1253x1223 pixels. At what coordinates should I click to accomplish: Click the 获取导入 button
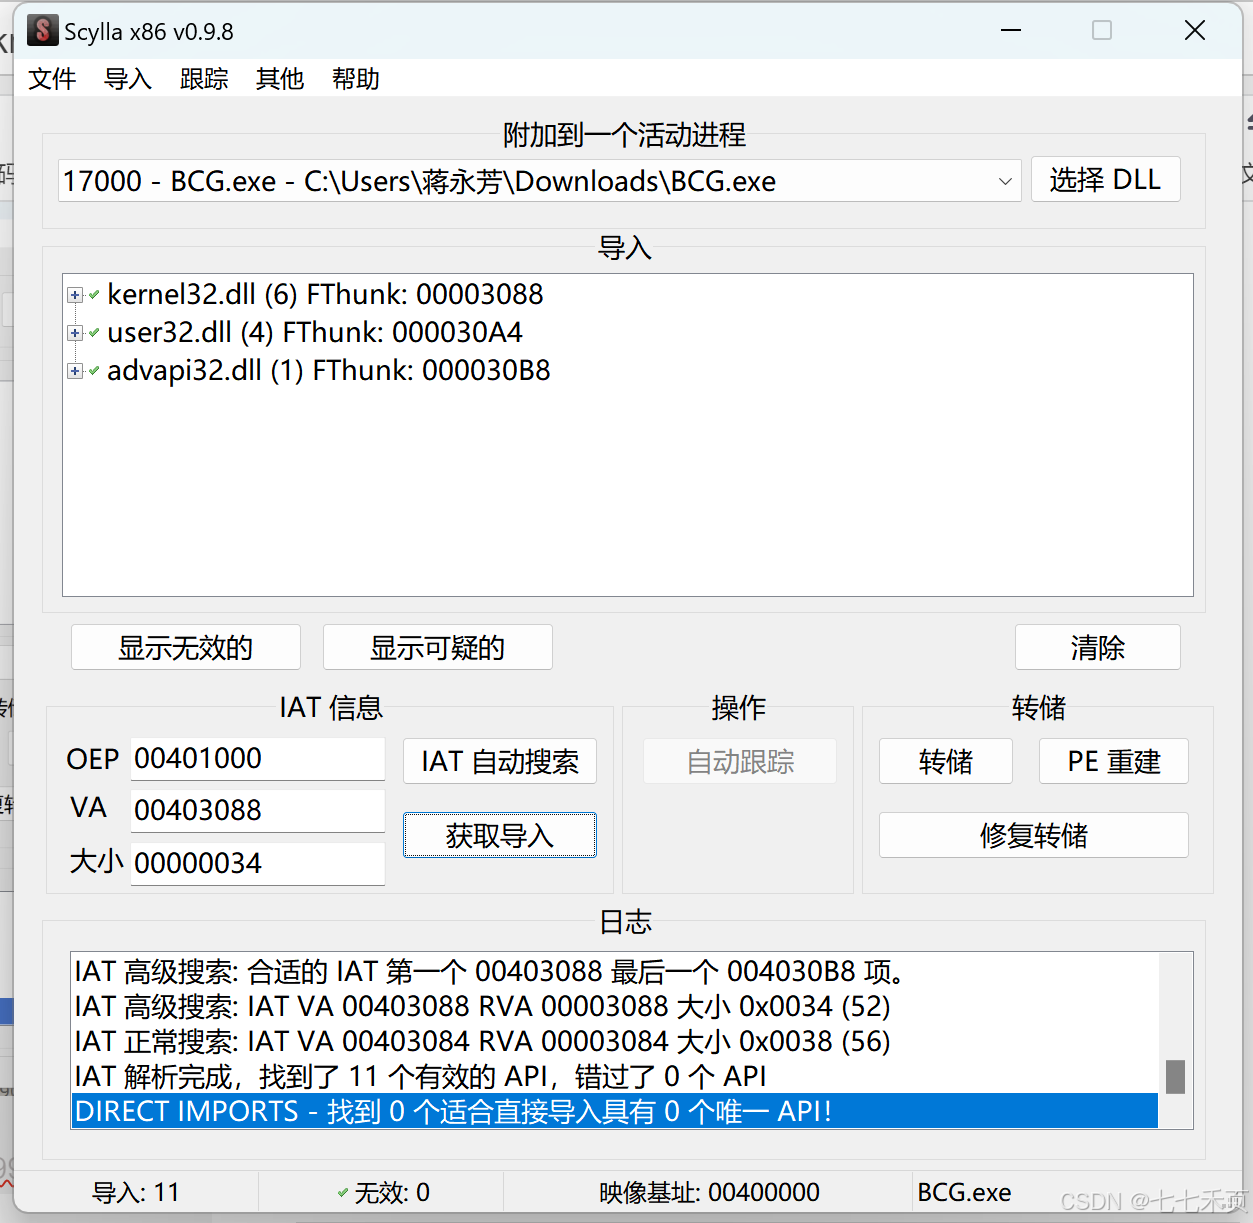500,835
